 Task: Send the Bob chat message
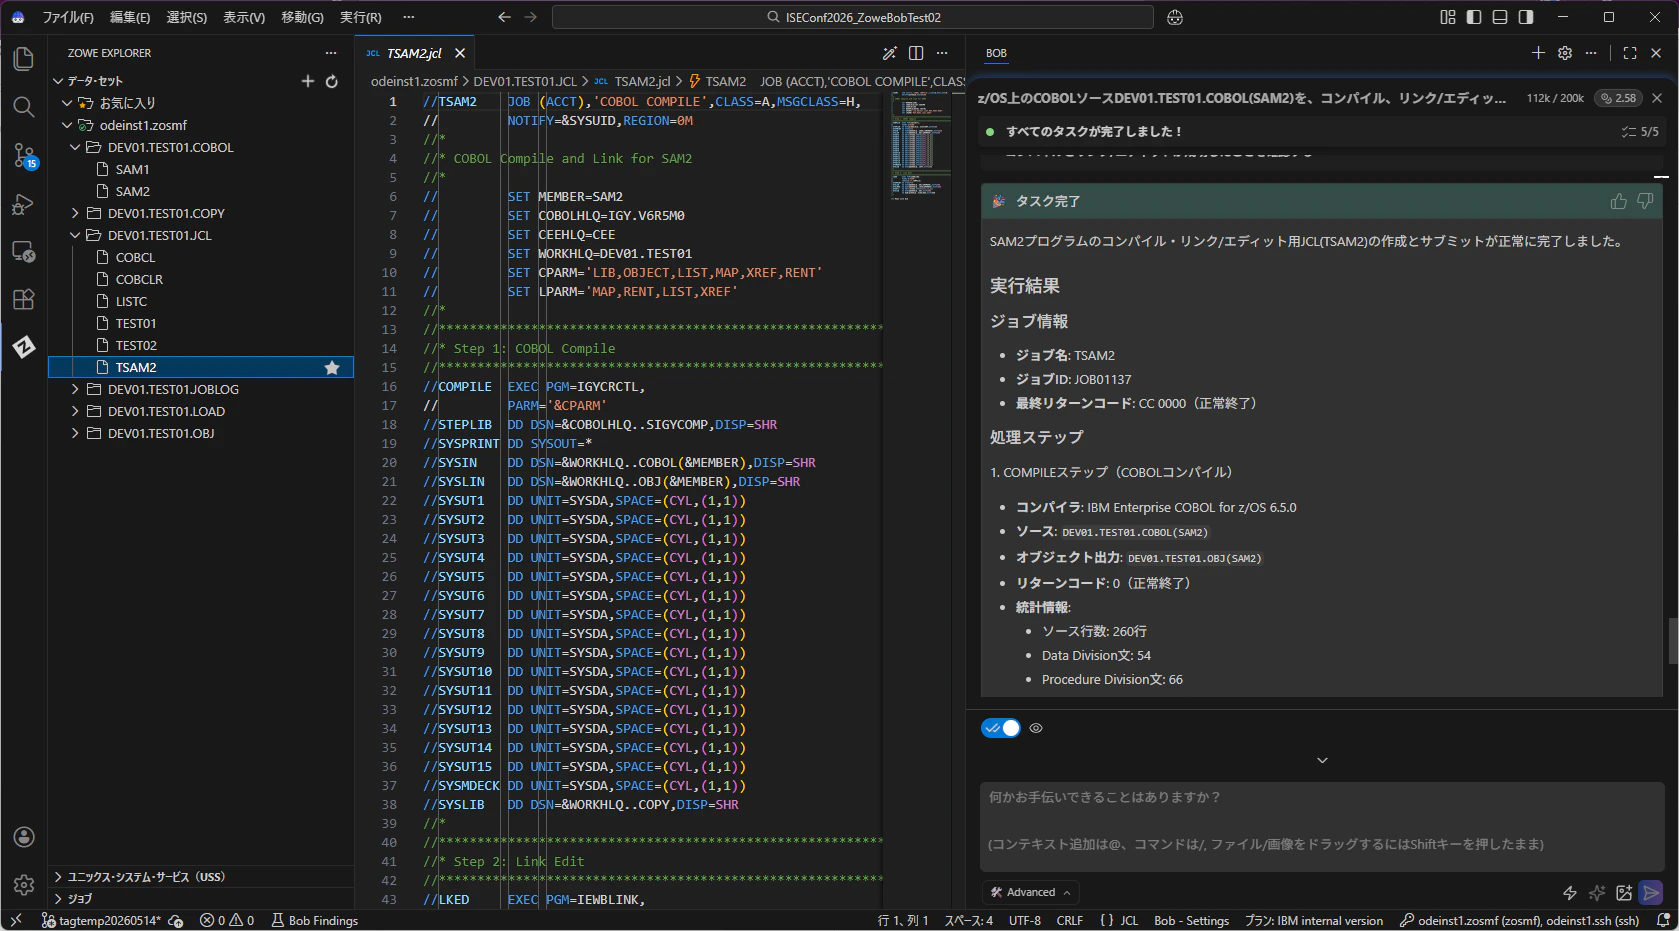(x=1651, y=893)
